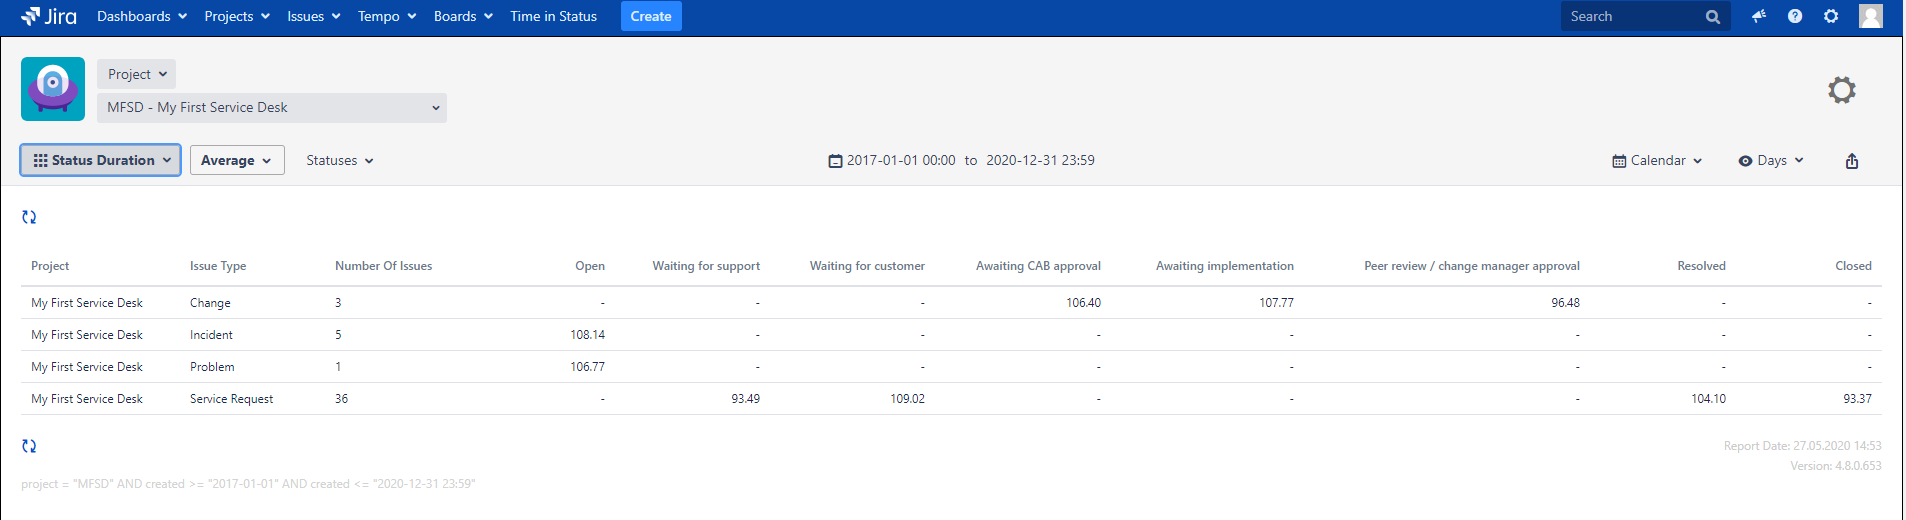Open Jira administration gear in navbar
Image resolution: width=1906 pixels, height=520 pixels.
point(1831,16)
